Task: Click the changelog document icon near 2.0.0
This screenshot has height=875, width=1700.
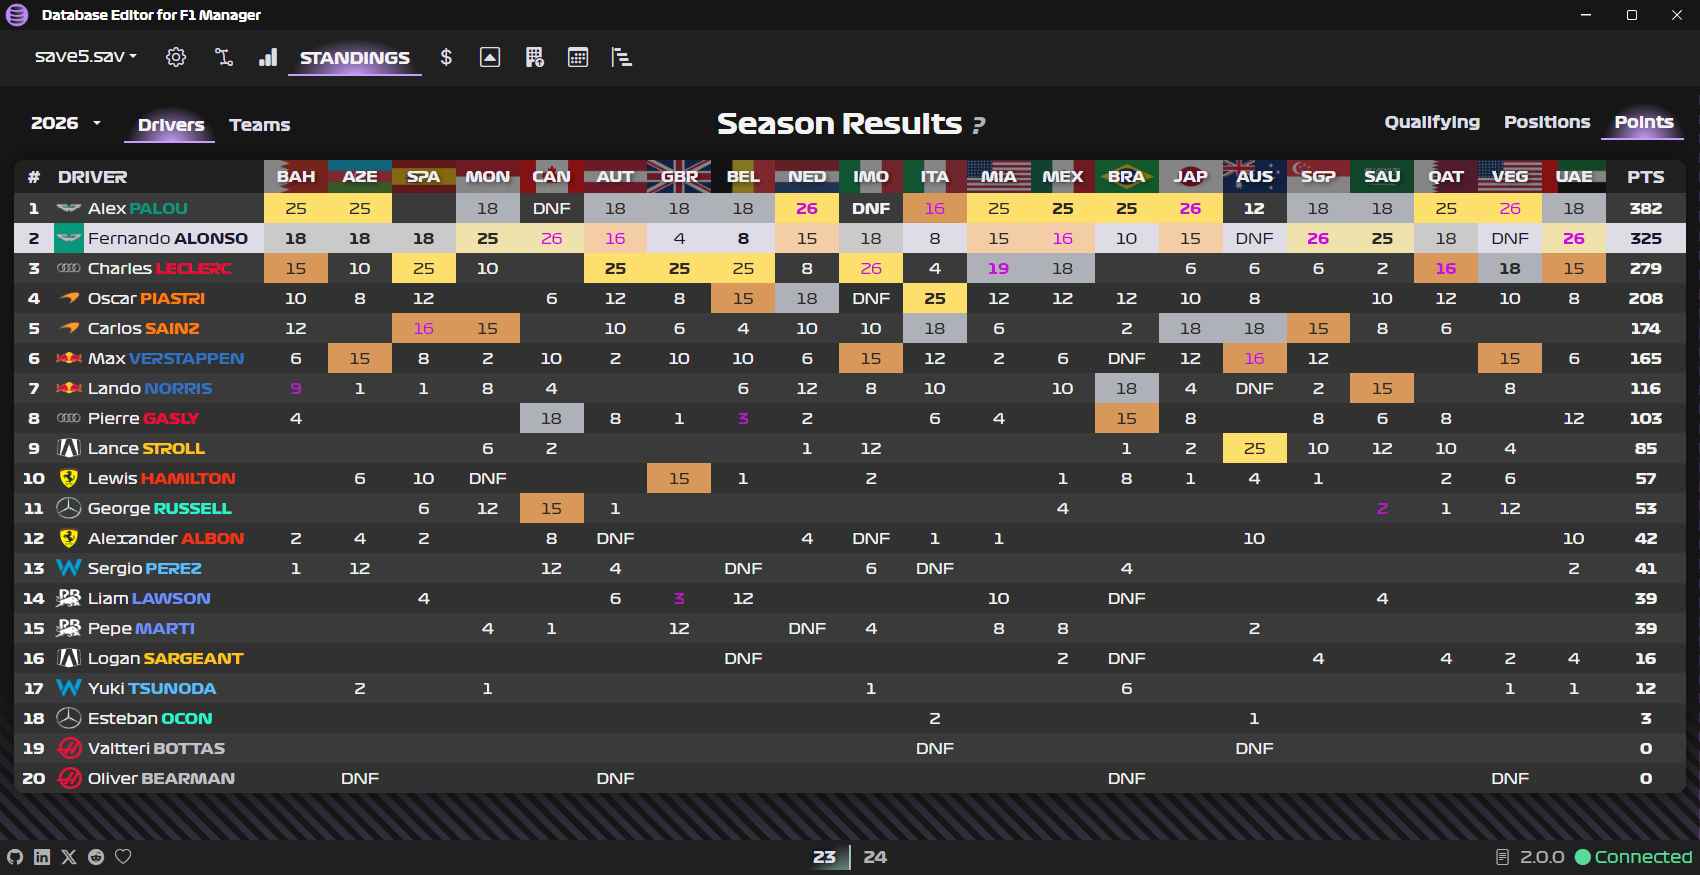Action: coord(1502,857)
